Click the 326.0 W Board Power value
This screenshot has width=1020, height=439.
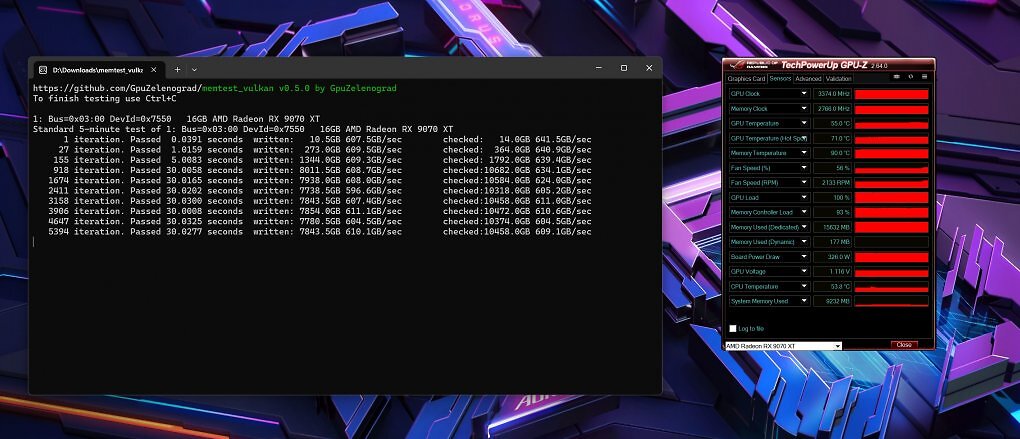coord(832,257)
